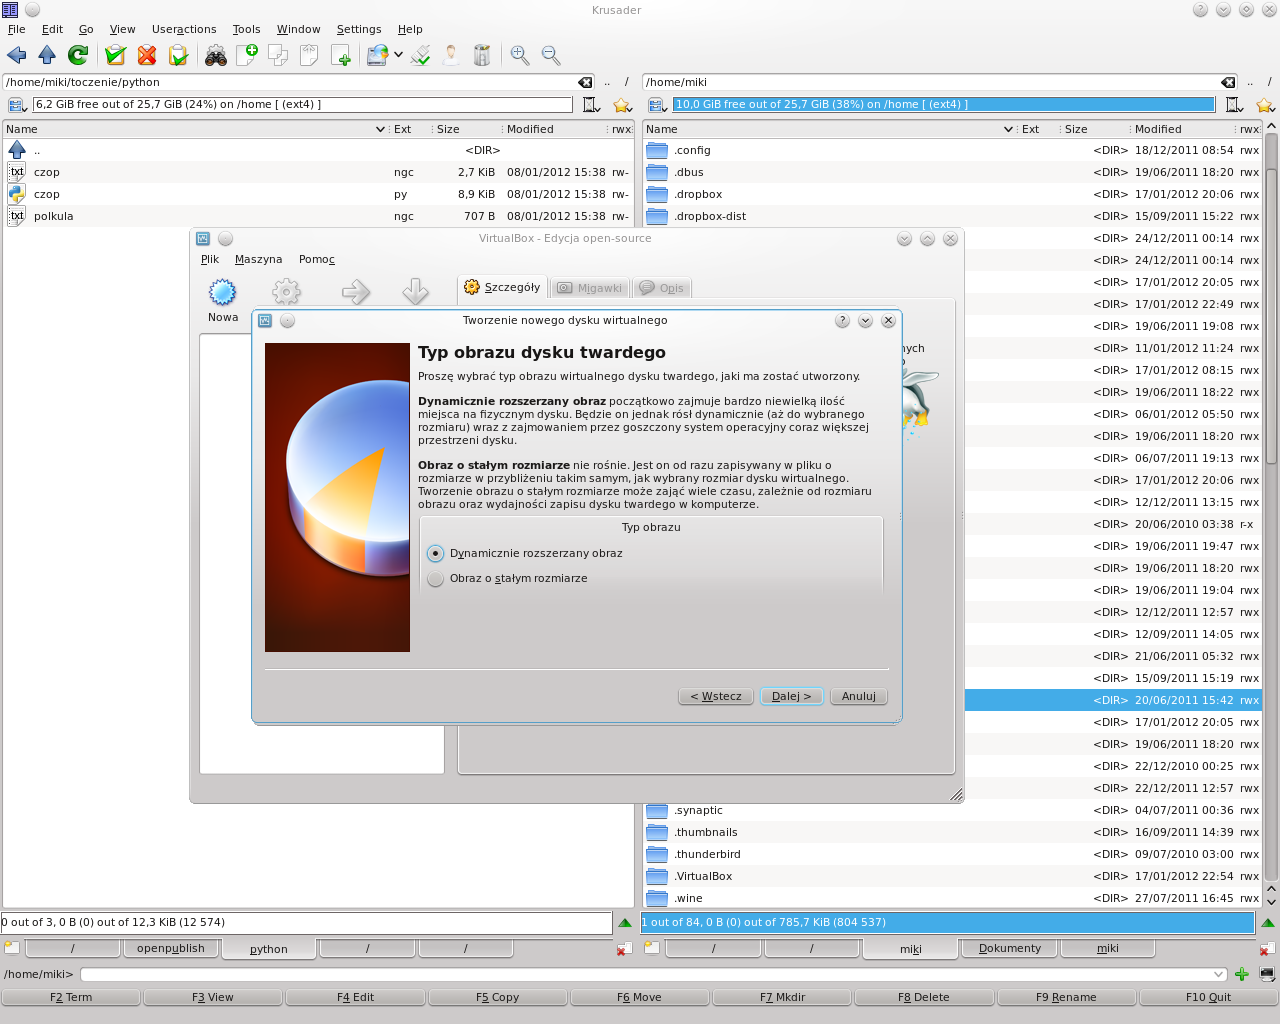The image size is (1280, 1024).
Task: Clear the right panel path /home/miki
Action: 1228,82
